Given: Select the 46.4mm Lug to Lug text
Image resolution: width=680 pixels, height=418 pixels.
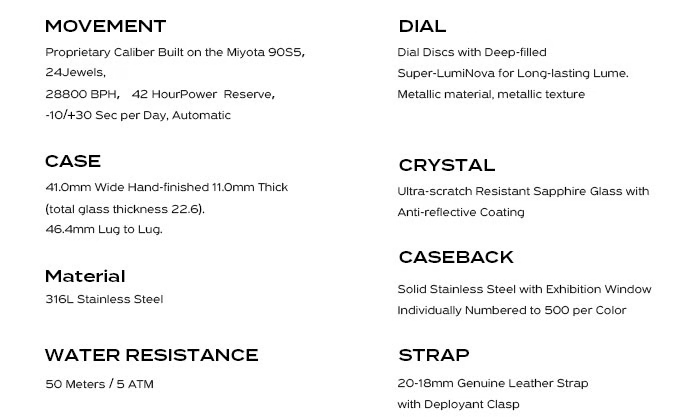Looking at the screenshot, I should (104, 229).
